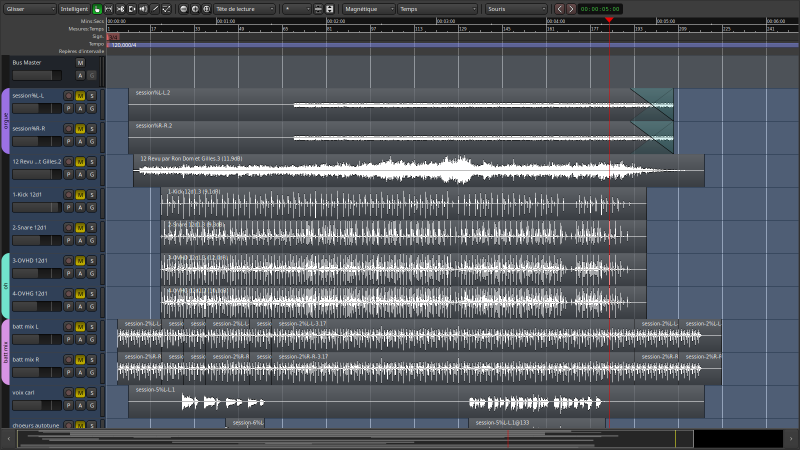Open automation menu on 12 Revu Gilles.2 track

(x=80, y=174)
